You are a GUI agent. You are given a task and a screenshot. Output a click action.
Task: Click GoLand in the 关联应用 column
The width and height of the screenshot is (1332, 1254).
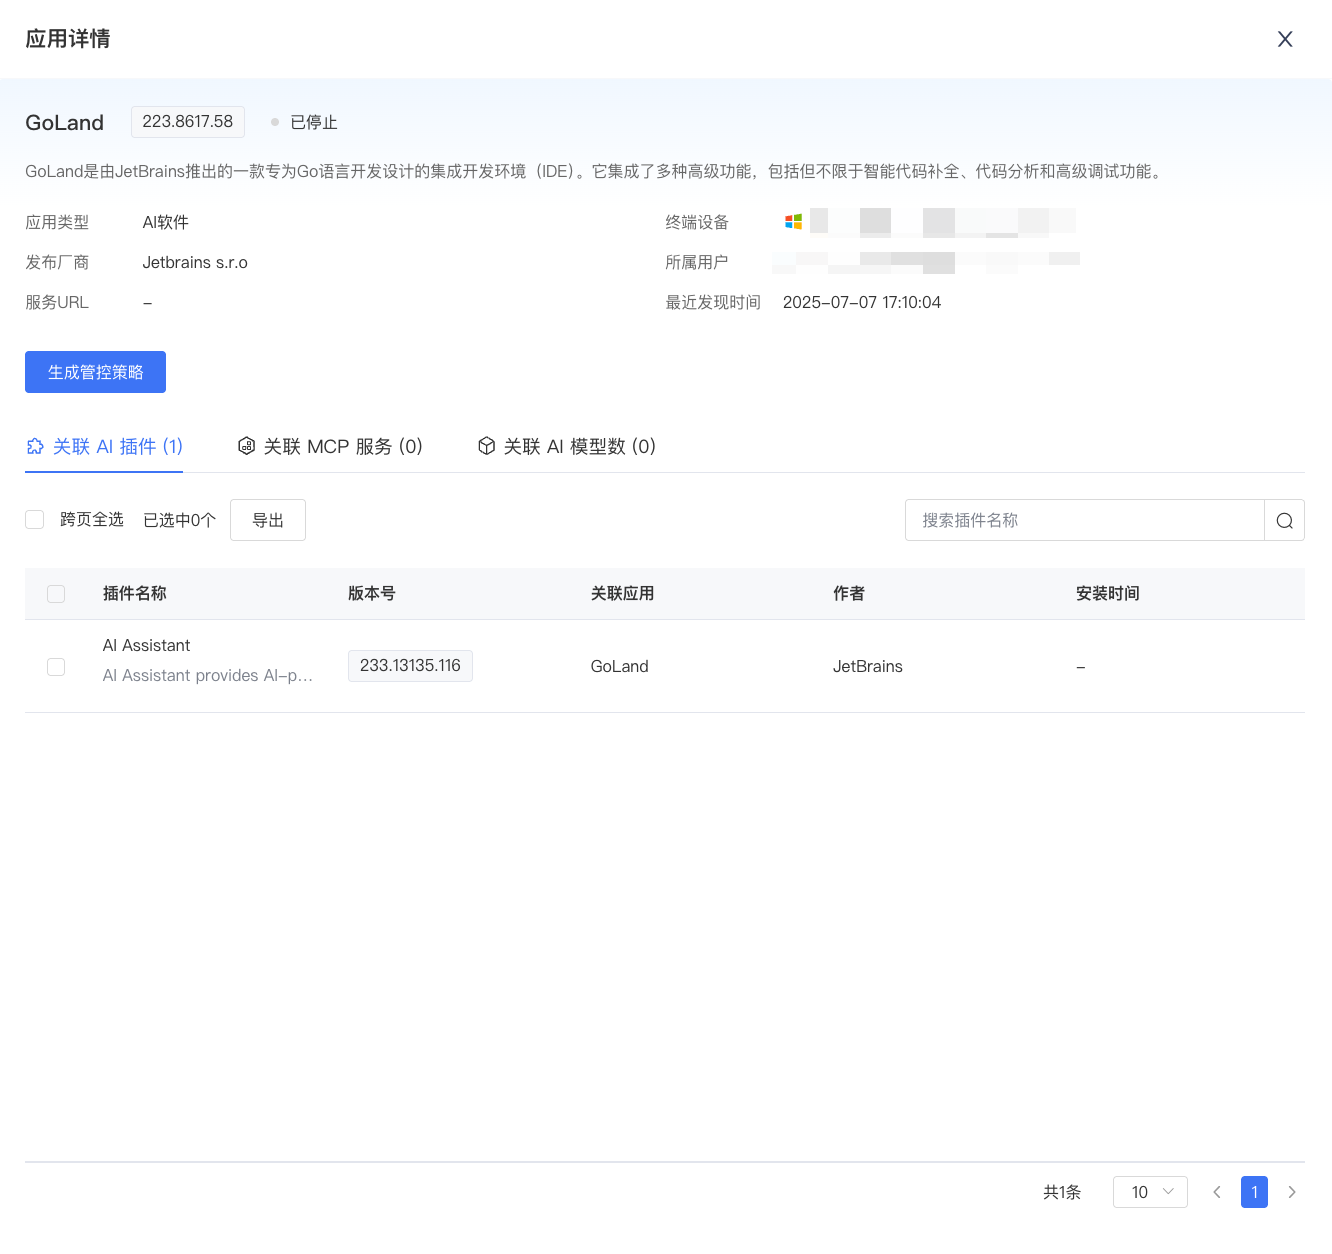coord(619,667)
